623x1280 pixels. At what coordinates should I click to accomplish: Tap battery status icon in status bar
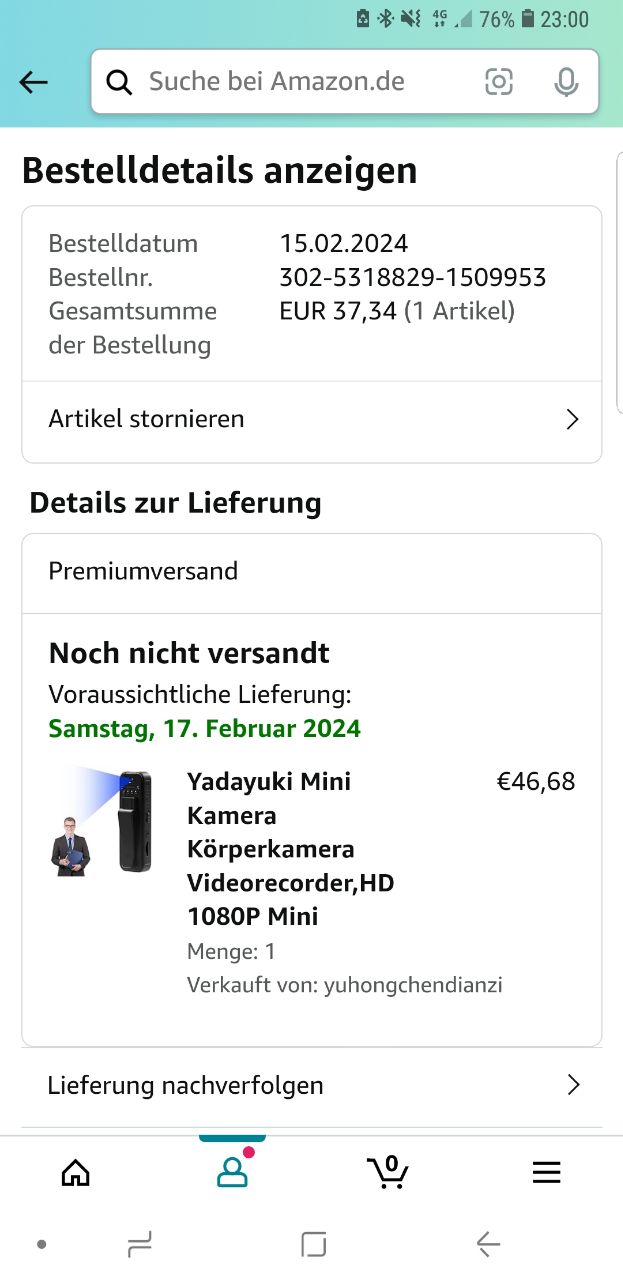click(528, 19)
